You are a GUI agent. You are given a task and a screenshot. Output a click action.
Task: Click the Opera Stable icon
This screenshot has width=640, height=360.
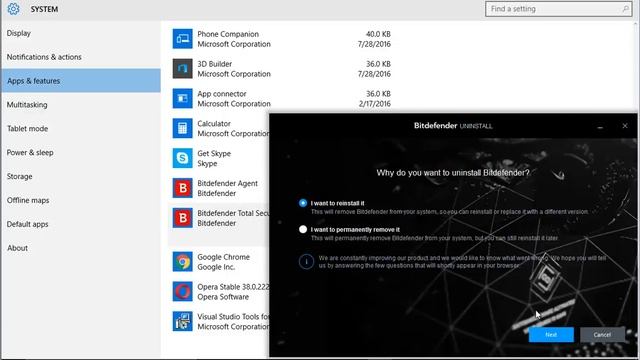point(182,291)
